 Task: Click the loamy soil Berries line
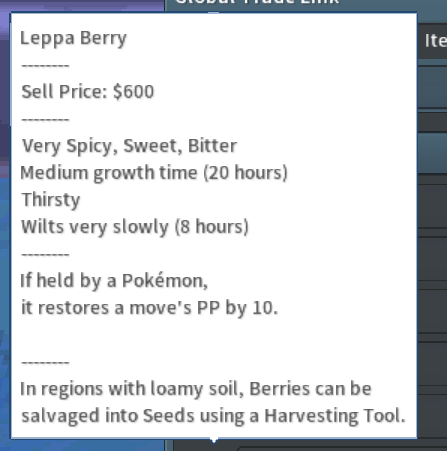196,389
